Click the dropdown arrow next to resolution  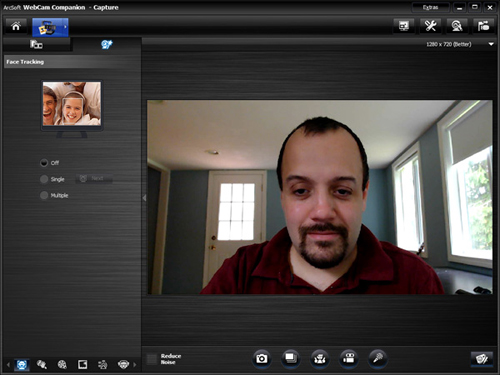click(491, 44)
